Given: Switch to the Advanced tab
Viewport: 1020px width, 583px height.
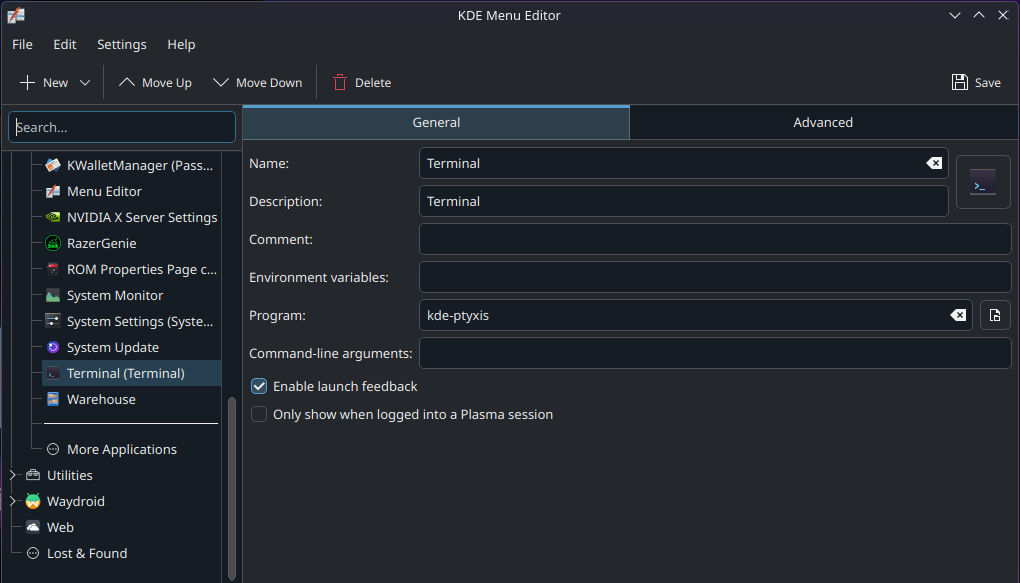Looking at the screenshot, I should pyautogui.click(x=822, y=122).
